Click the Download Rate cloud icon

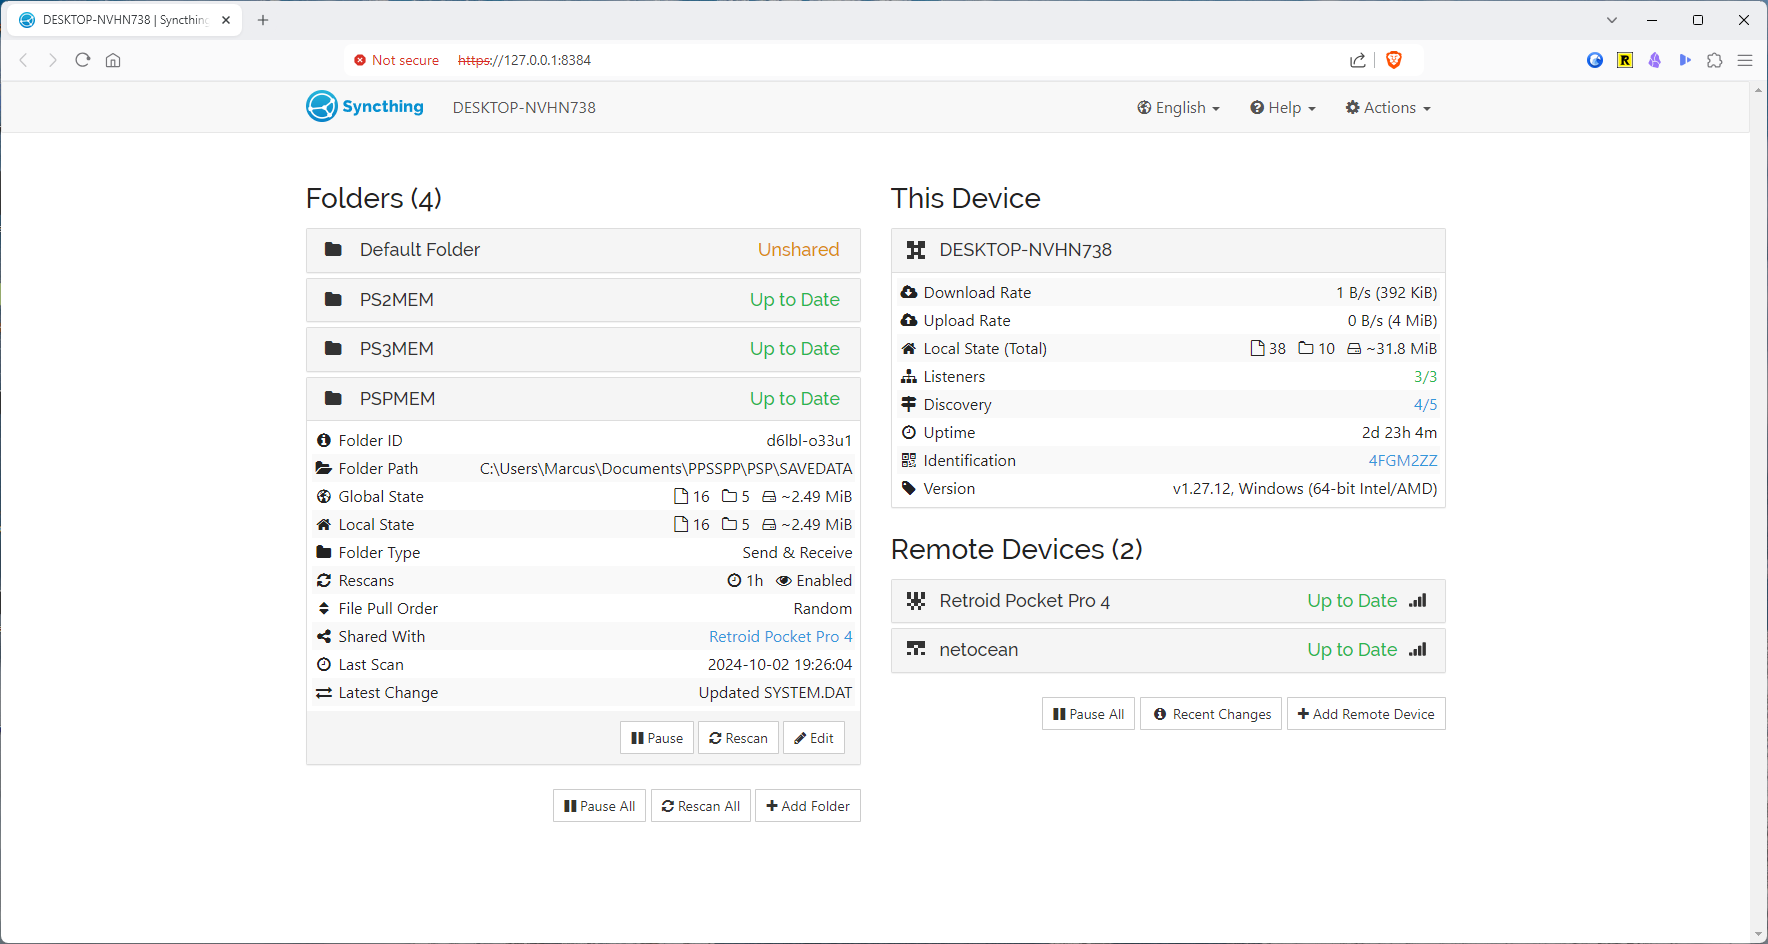pos(909,292)
